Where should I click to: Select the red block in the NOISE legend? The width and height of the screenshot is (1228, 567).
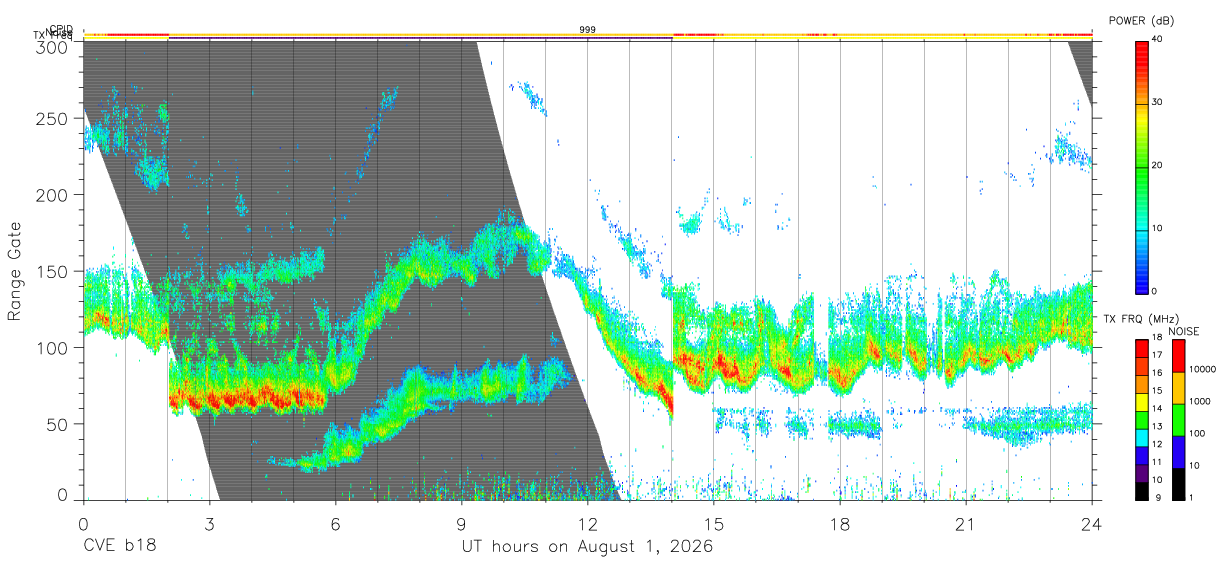point(1178,355)
